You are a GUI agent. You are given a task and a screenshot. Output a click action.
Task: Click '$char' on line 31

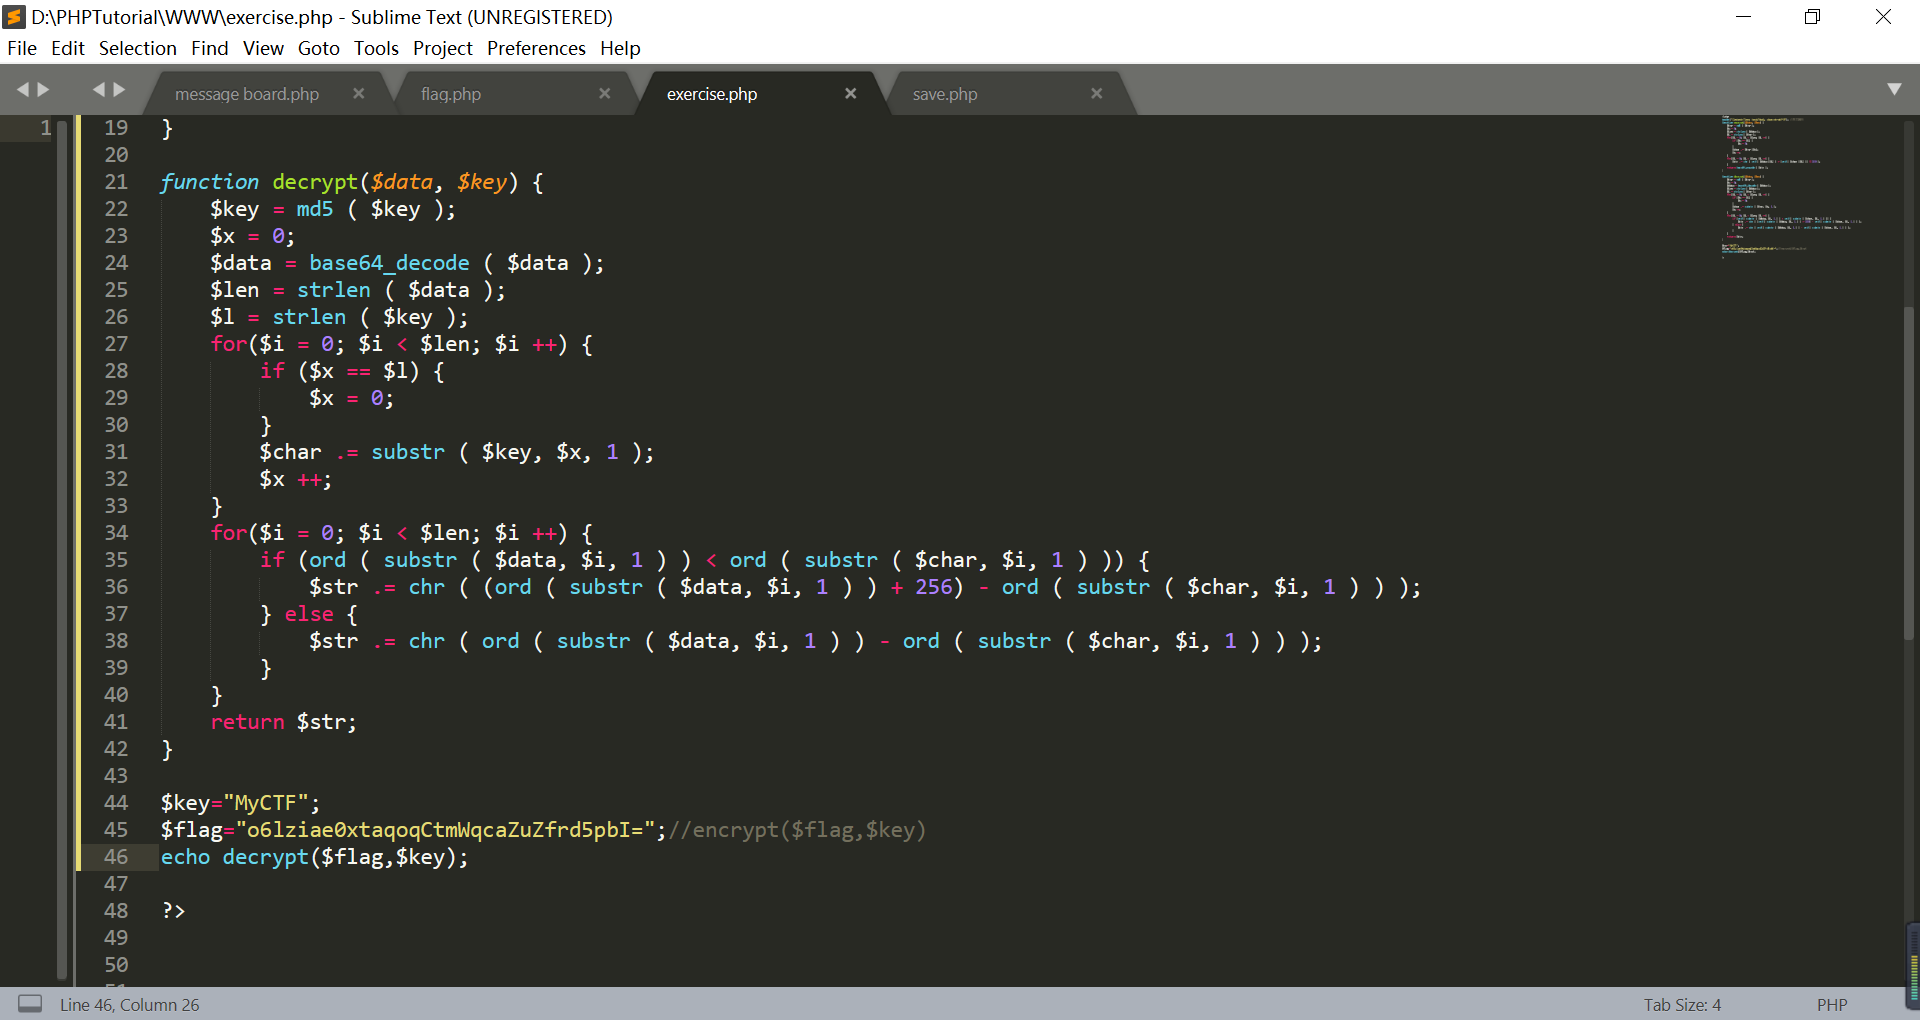click(290, 452)
